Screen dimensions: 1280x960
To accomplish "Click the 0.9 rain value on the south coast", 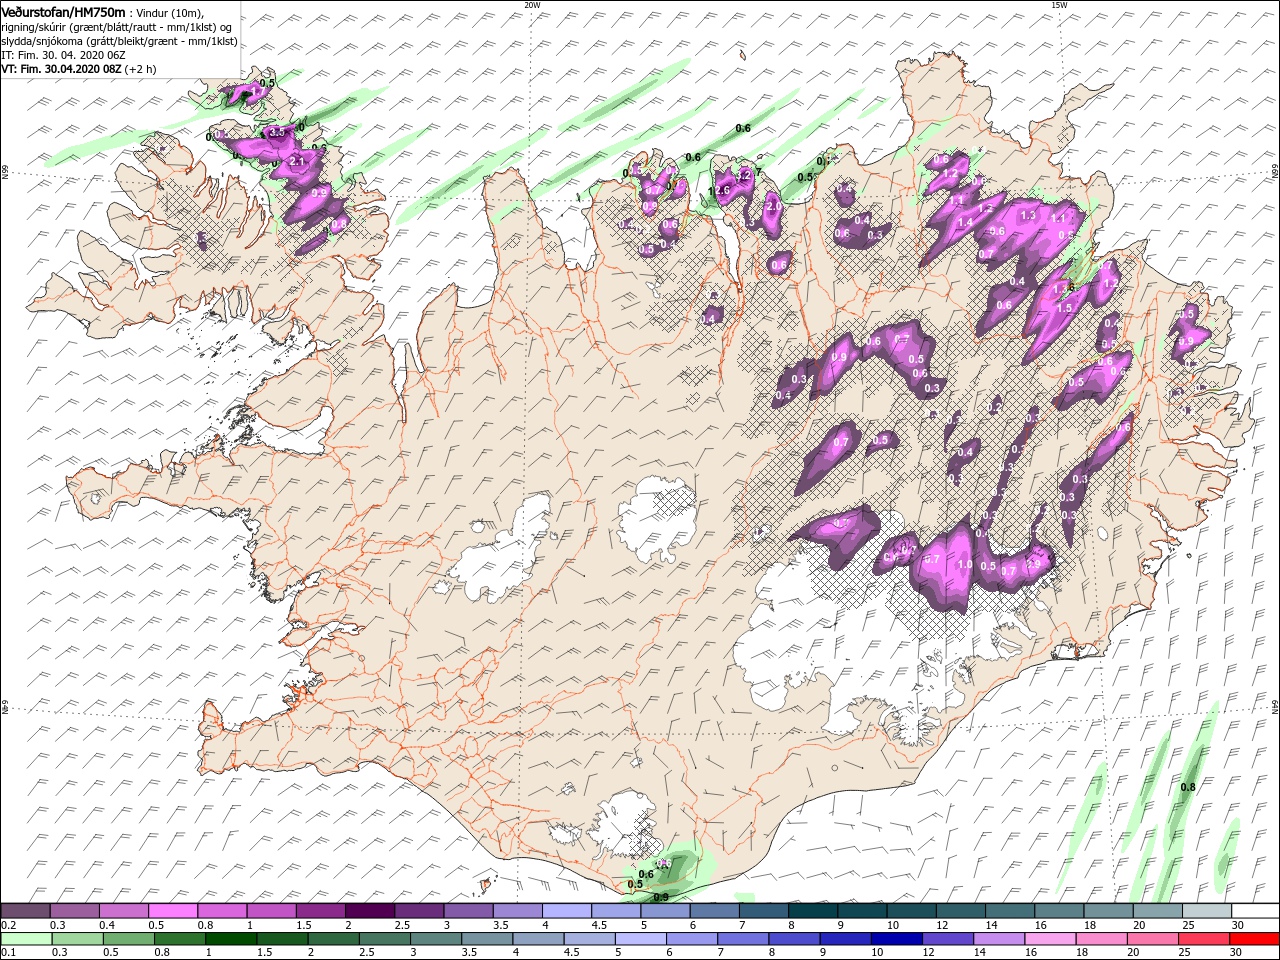I will pos(660,897).
